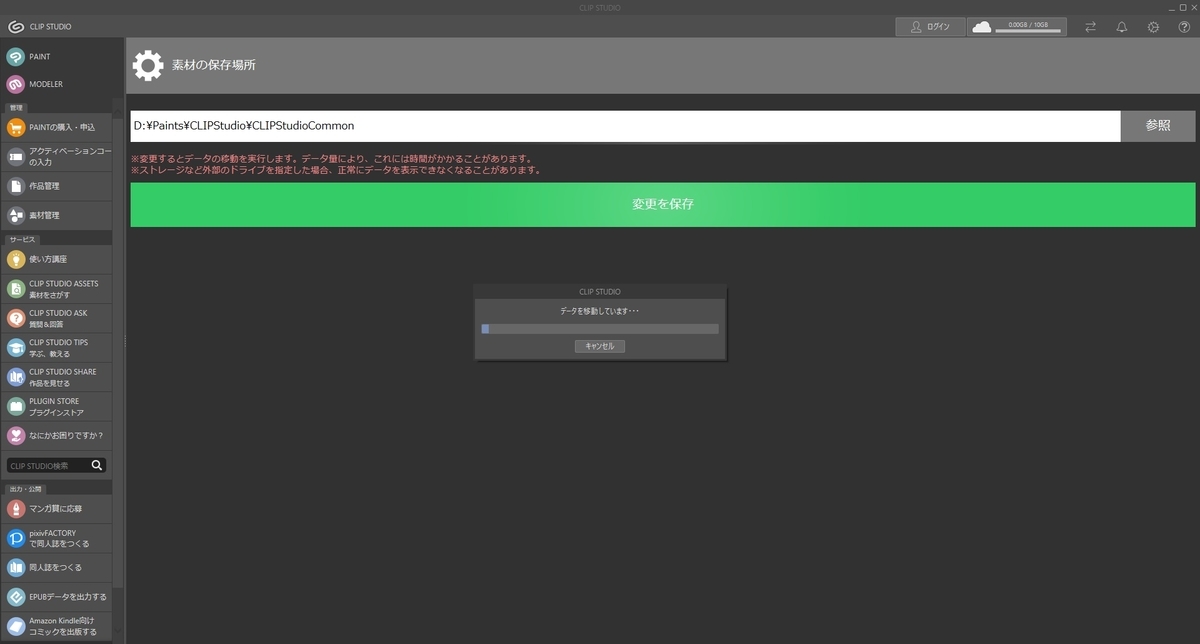Open CLIP STUDIO SHARE icon
The height and width of the screenshot is (644, 1200).
click(16, 377)
